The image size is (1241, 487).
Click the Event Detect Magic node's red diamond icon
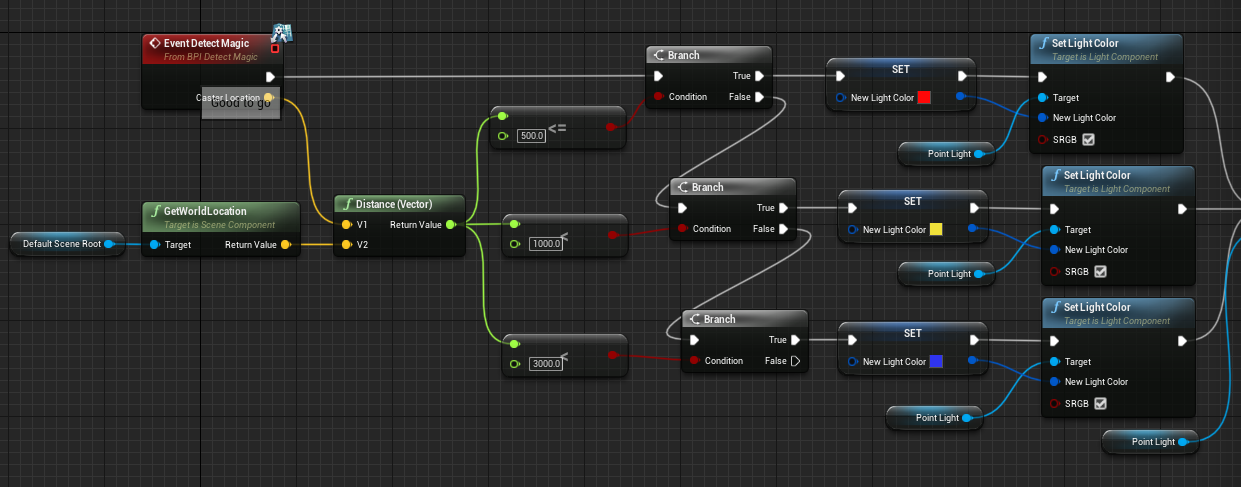pos(153,44)
